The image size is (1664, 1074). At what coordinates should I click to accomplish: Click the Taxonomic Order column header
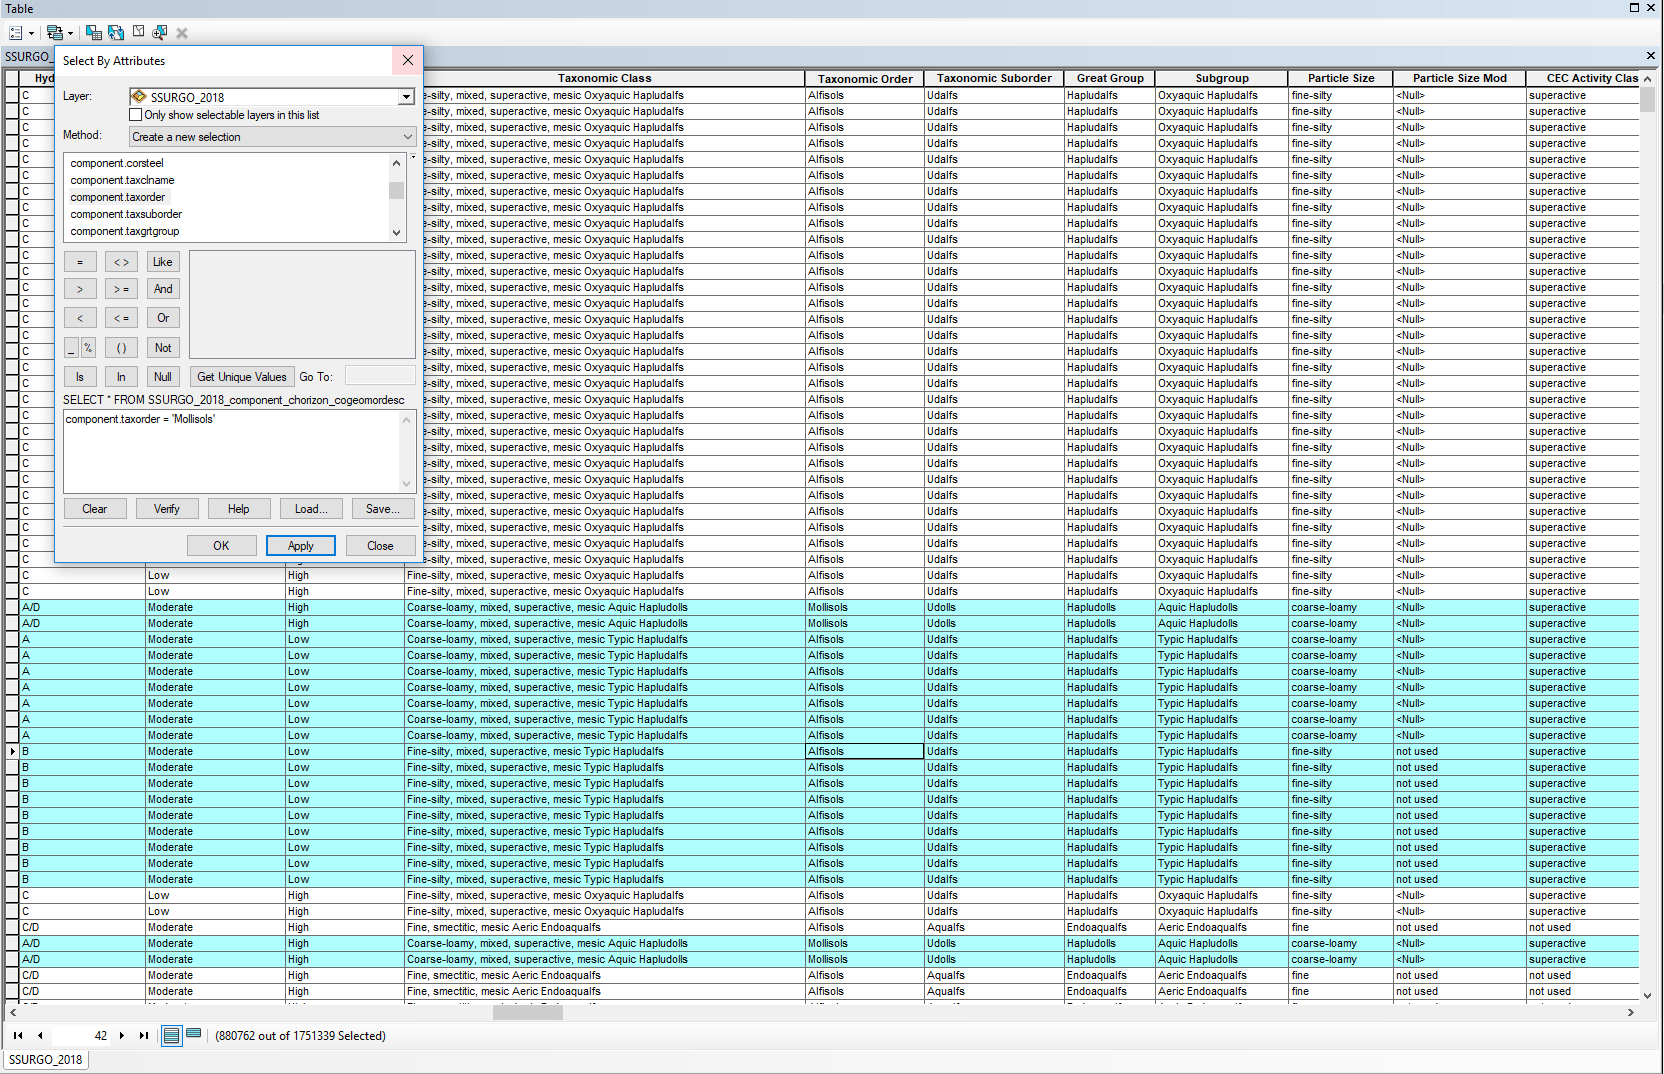pyautogui.click(x=865, y=78)
